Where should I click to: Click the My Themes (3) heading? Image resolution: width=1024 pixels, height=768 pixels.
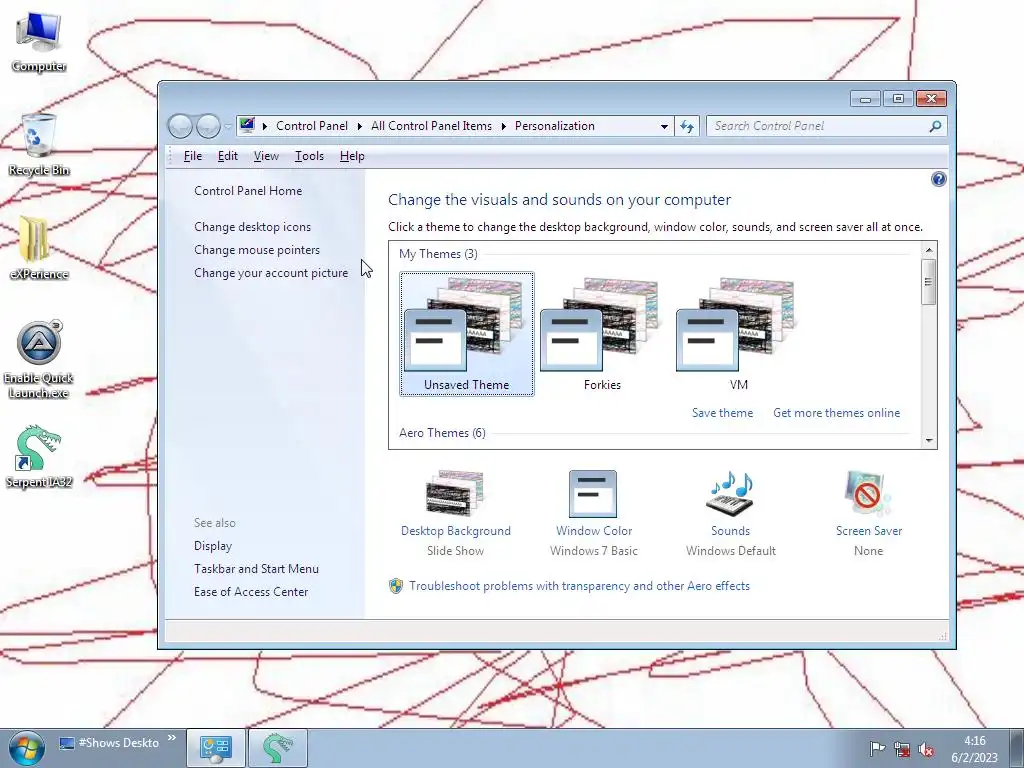pyautogui.click(x=438, y=254)
